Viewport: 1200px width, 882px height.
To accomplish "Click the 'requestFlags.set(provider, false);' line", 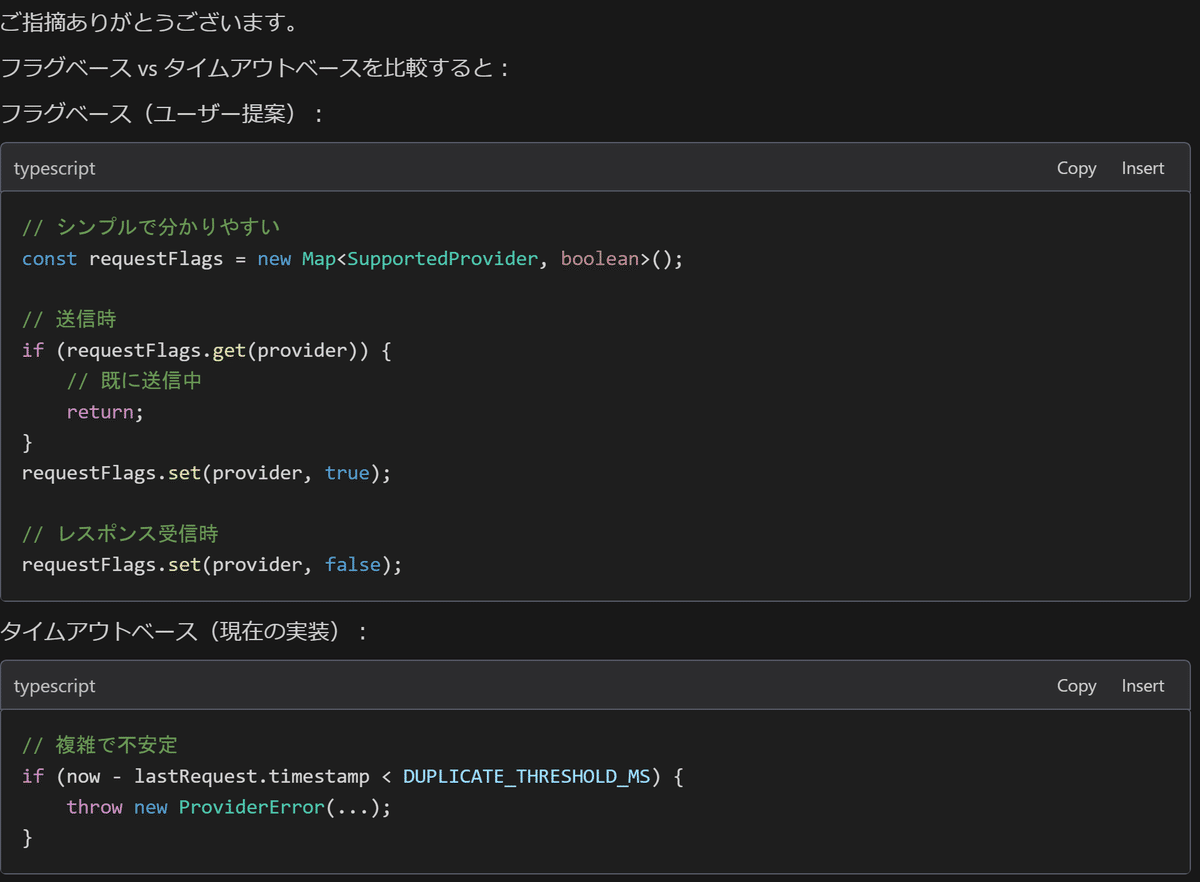I will click(x=212, y=565).
